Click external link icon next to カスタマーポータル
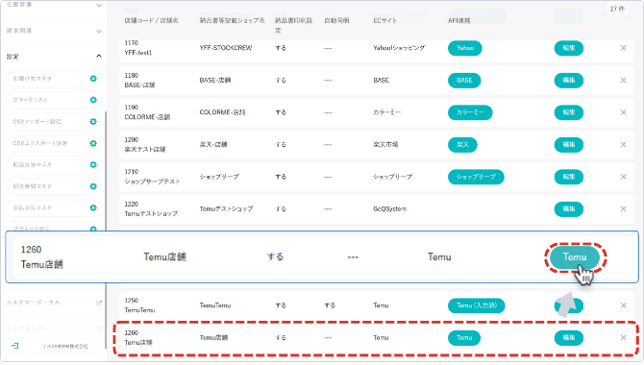The image size is (644, 365). click(x=99, y=303)
